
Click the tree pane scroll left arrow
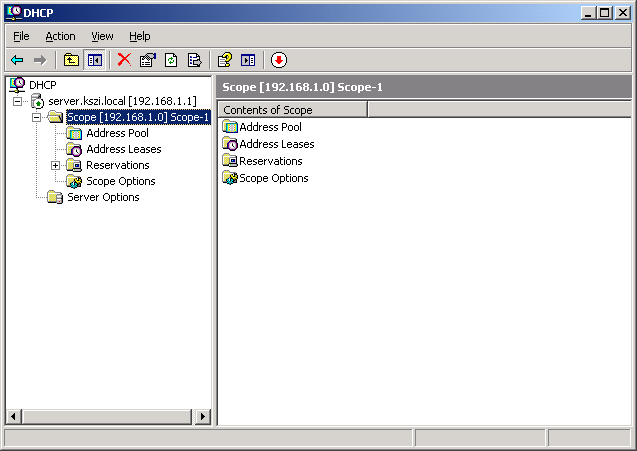coord(14,416)
